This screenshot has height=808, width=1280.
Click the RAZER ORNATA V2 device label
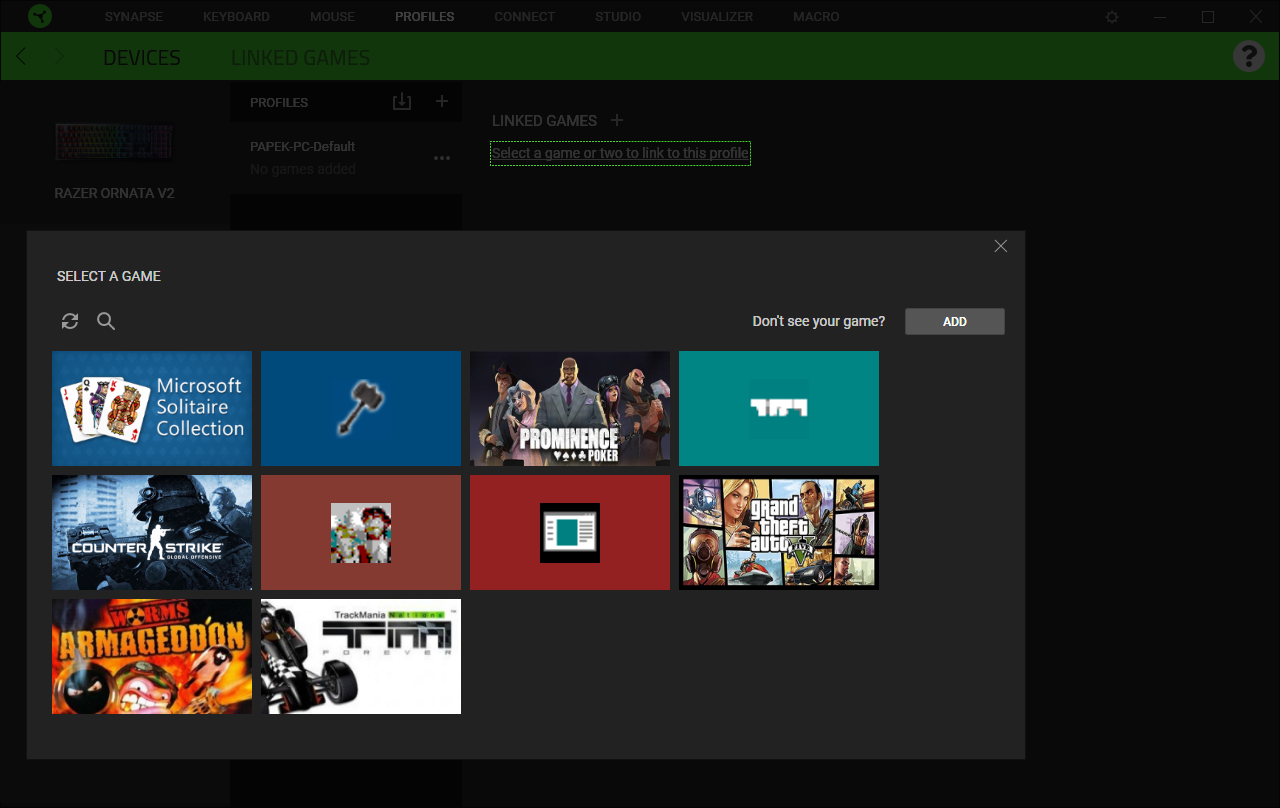point(114,193)
